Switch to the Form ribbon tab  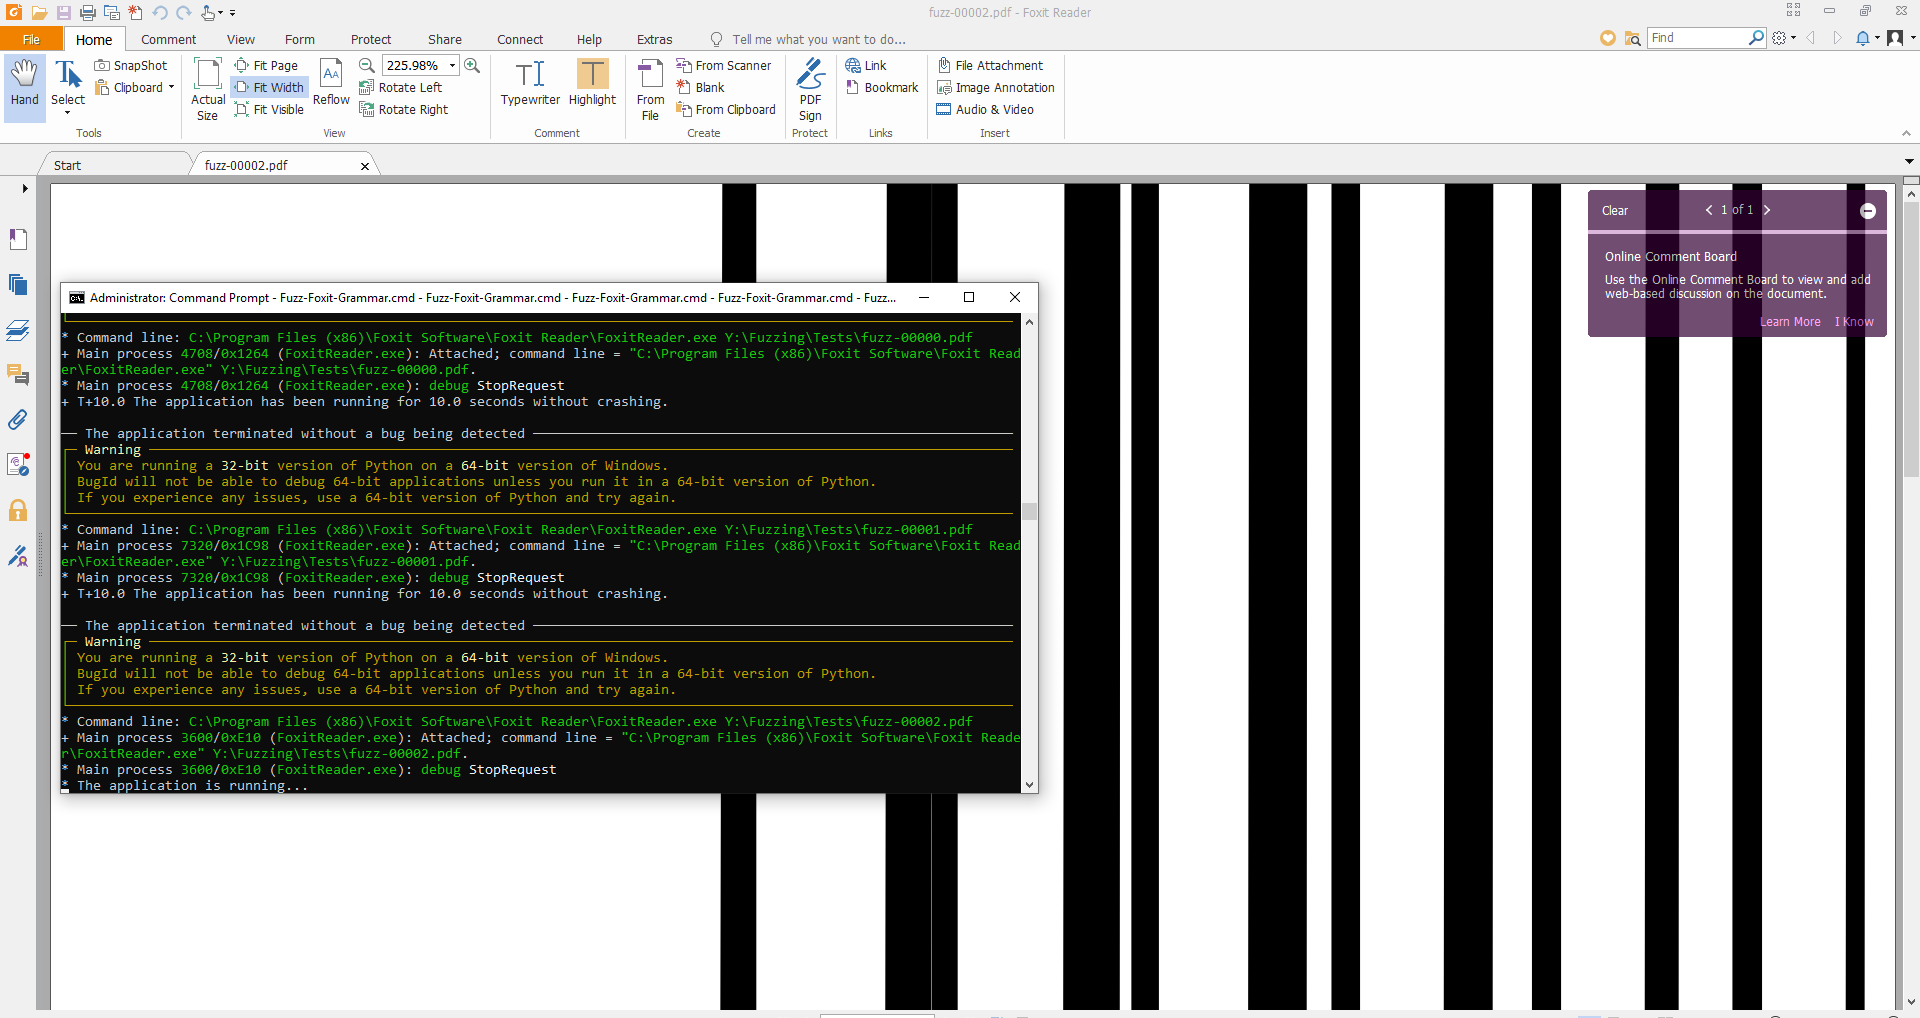click(x=299, y=40)
